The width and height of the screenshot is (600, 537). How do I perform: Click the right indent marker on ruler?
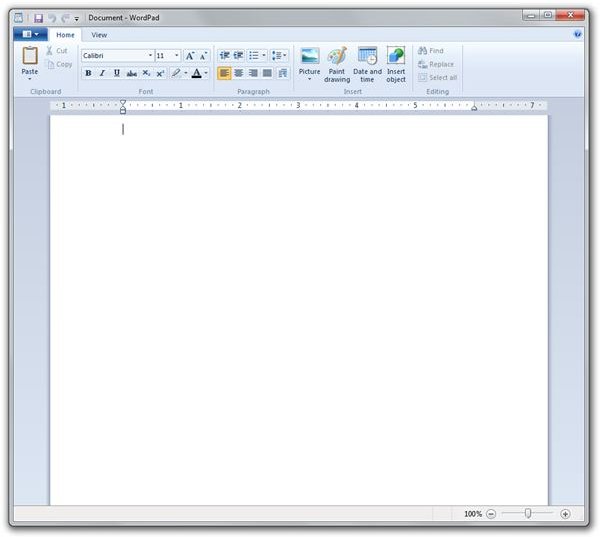coord(474,108)
